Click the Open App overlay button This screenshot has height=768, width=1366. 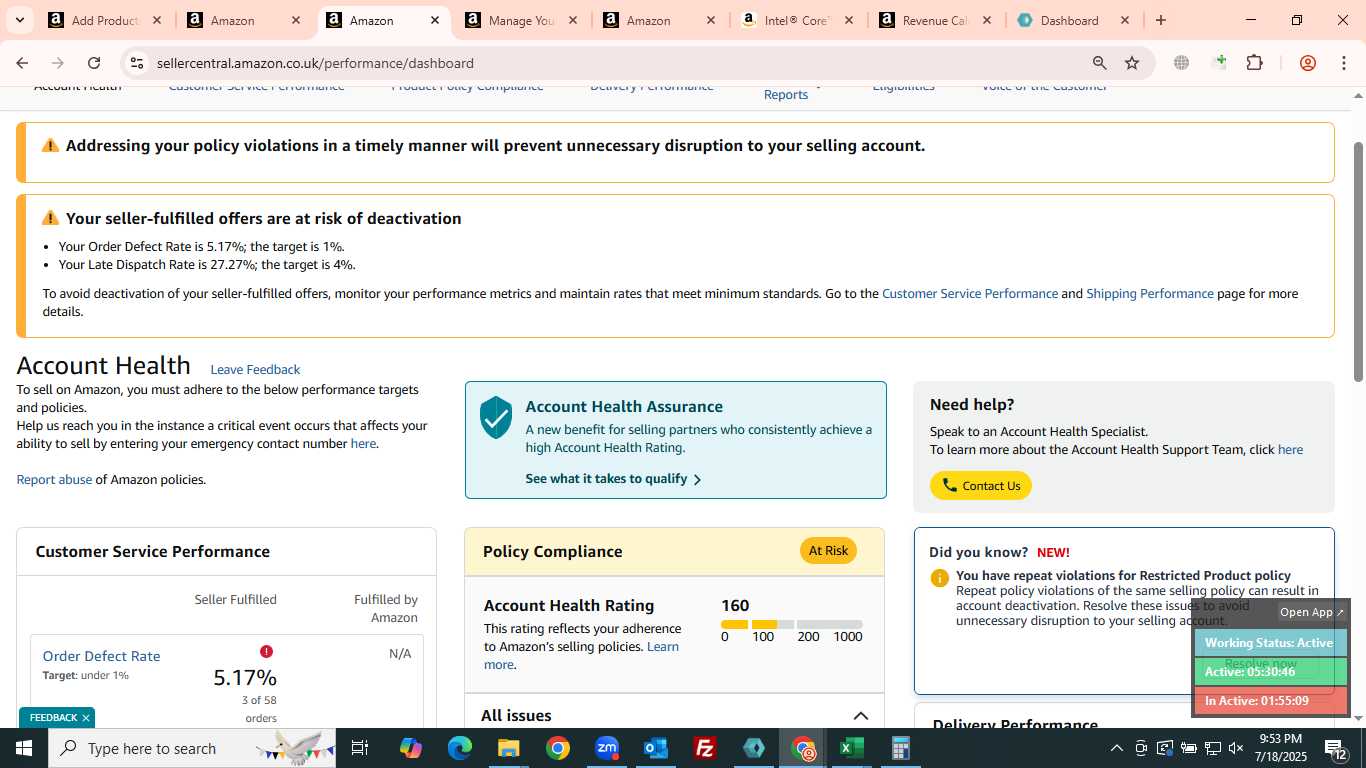point(1312,612)
